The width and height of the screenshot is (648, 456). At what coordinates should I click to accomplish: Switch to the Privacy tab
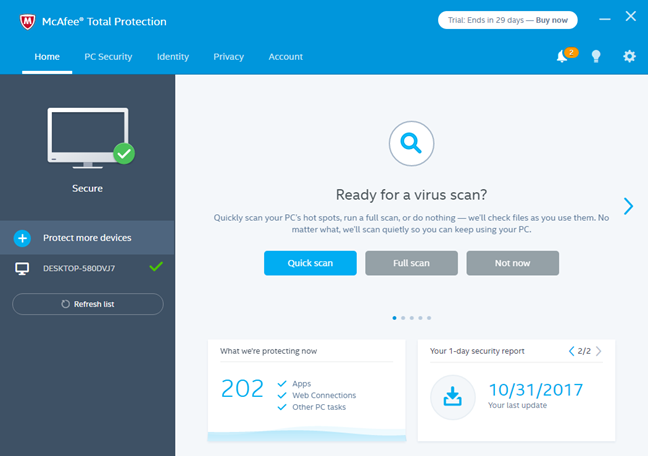(x=229, y=57)
